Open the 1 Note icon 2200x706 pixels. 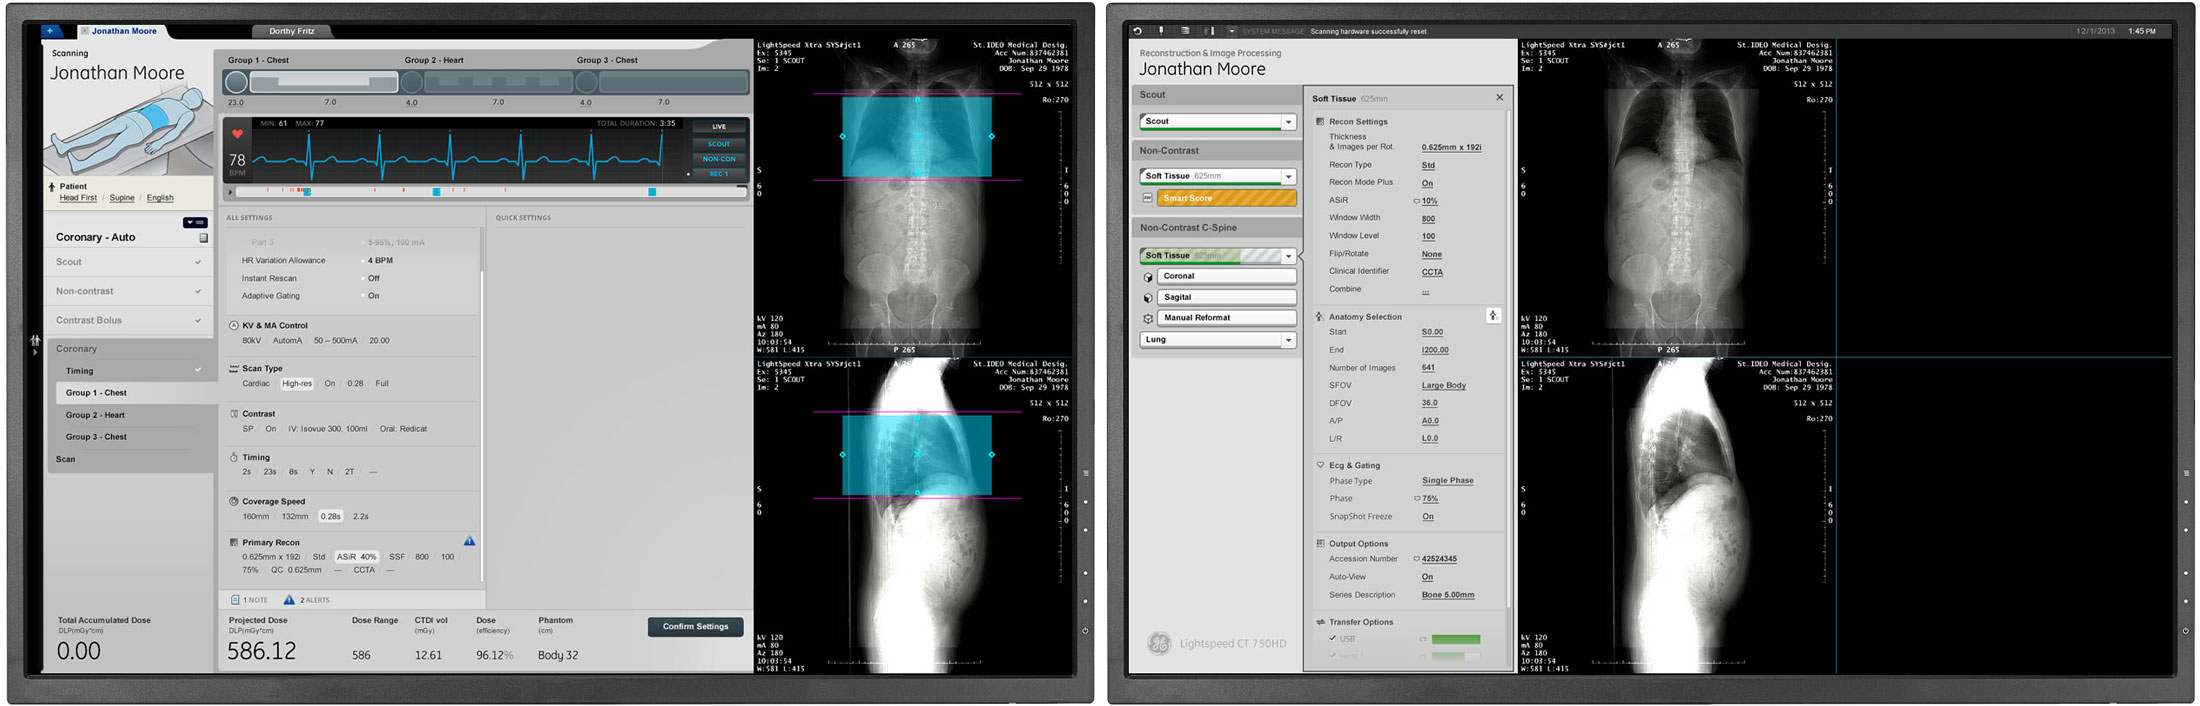tap(235, 600)
